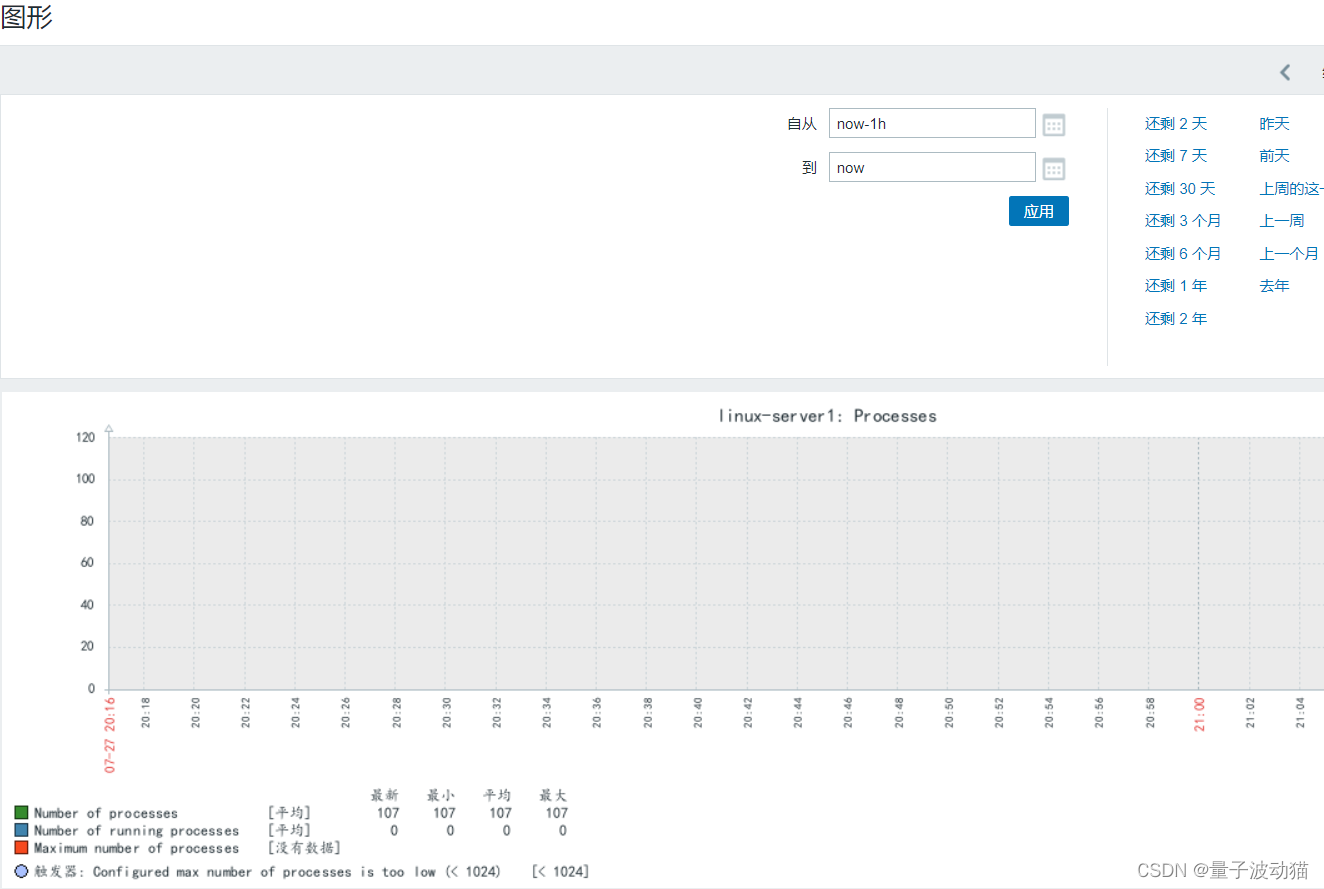This screenshot has height=889, width=1324.
Task: Open calendar picker for the From field
Action: (1054, 125)
